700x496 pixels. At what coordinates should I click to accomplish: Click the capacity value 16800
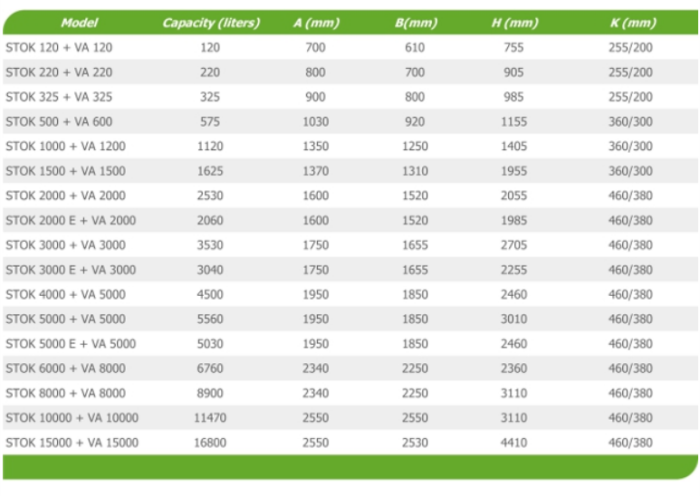tap(210, 442)
